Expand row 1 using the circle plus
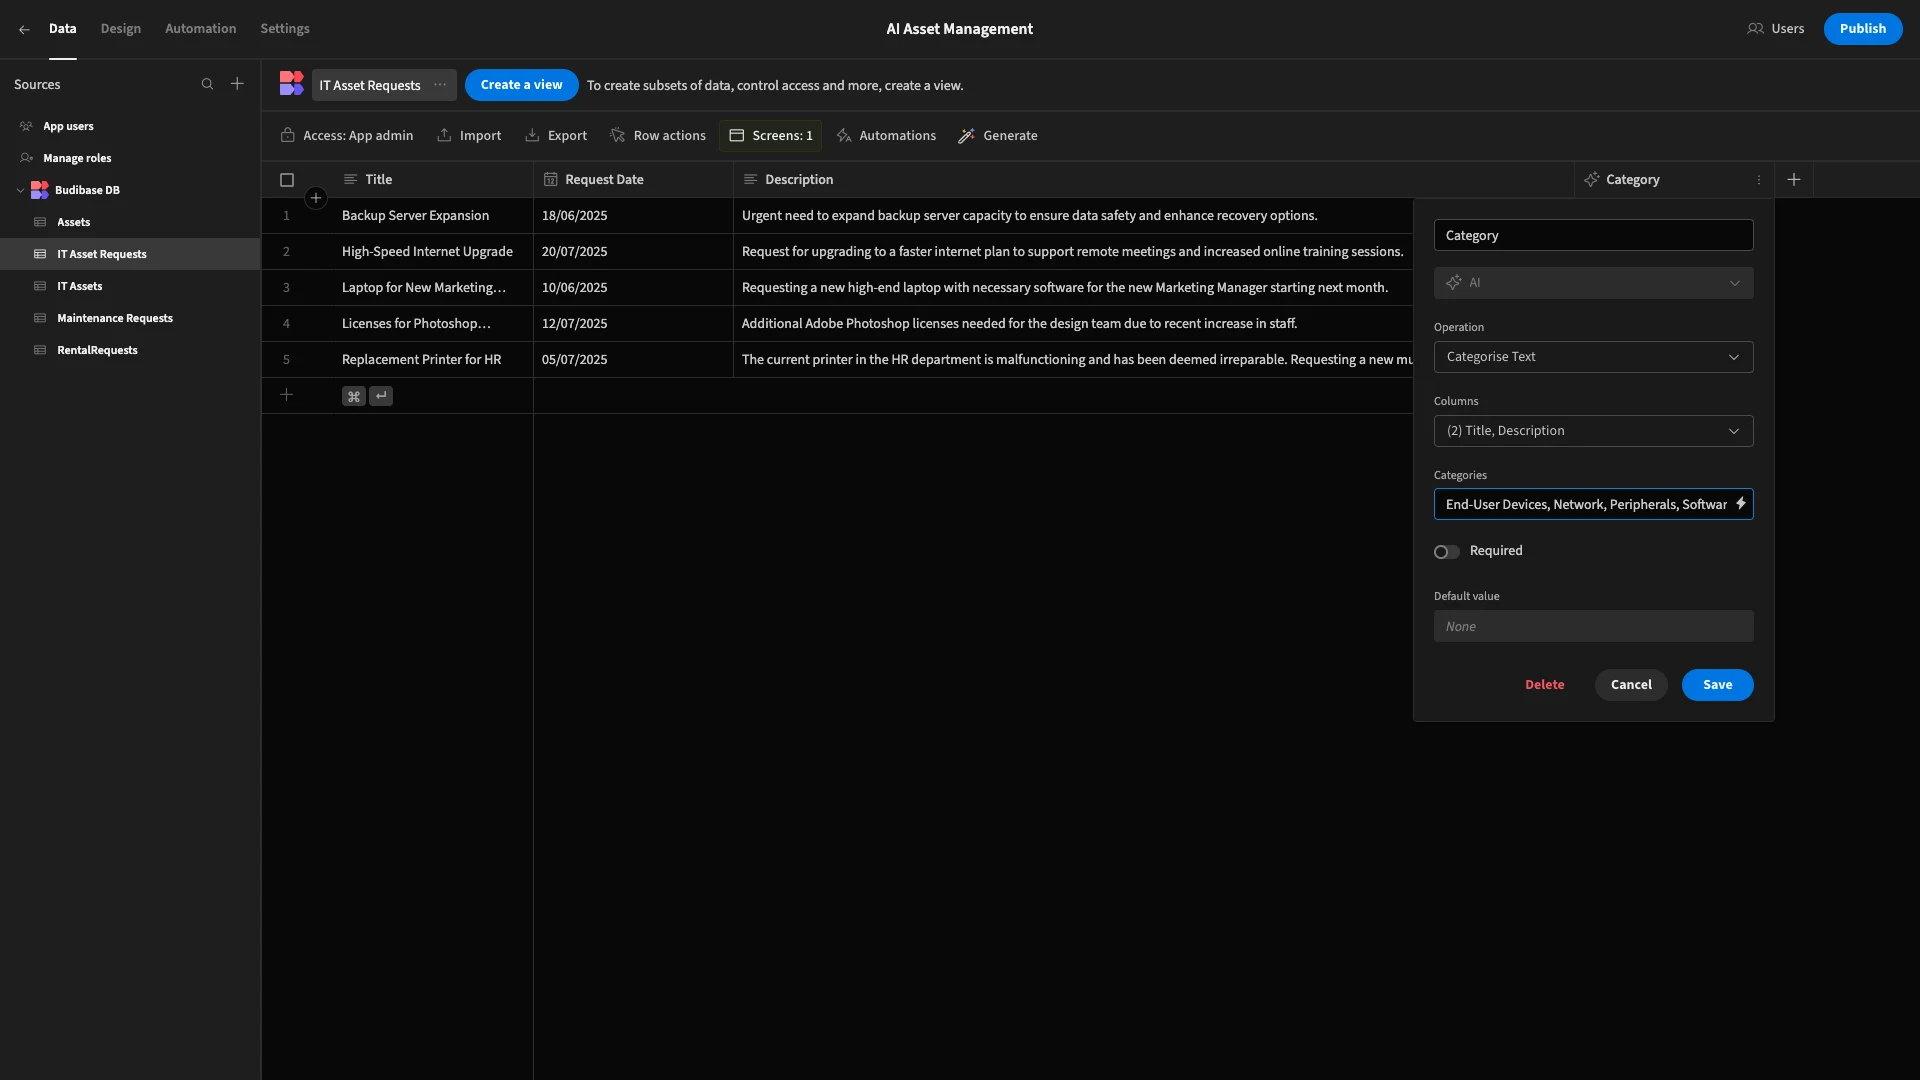Viewport: 1920px width, 1080px height. 316,198
